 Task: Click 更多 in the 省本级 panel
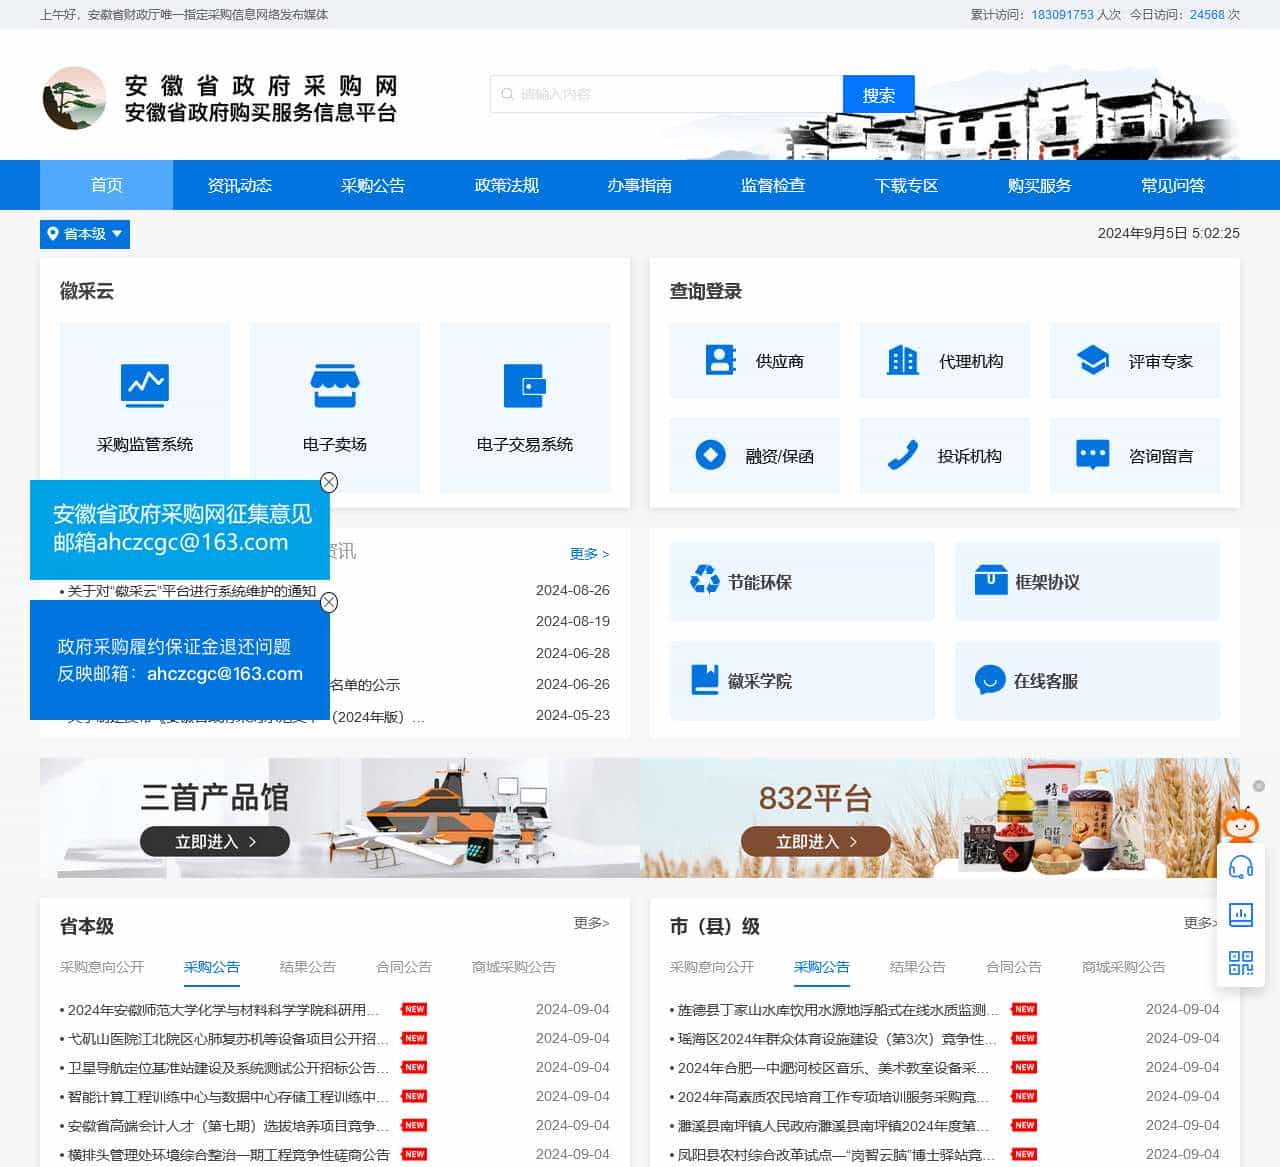(591, 923)
